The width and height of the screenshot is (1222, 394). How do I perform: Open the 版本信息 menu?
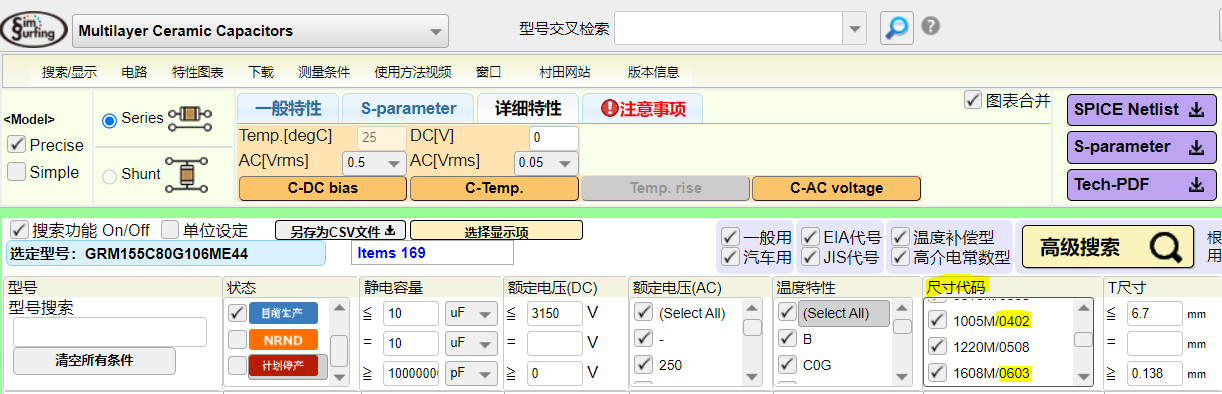(x=653, y=72)
